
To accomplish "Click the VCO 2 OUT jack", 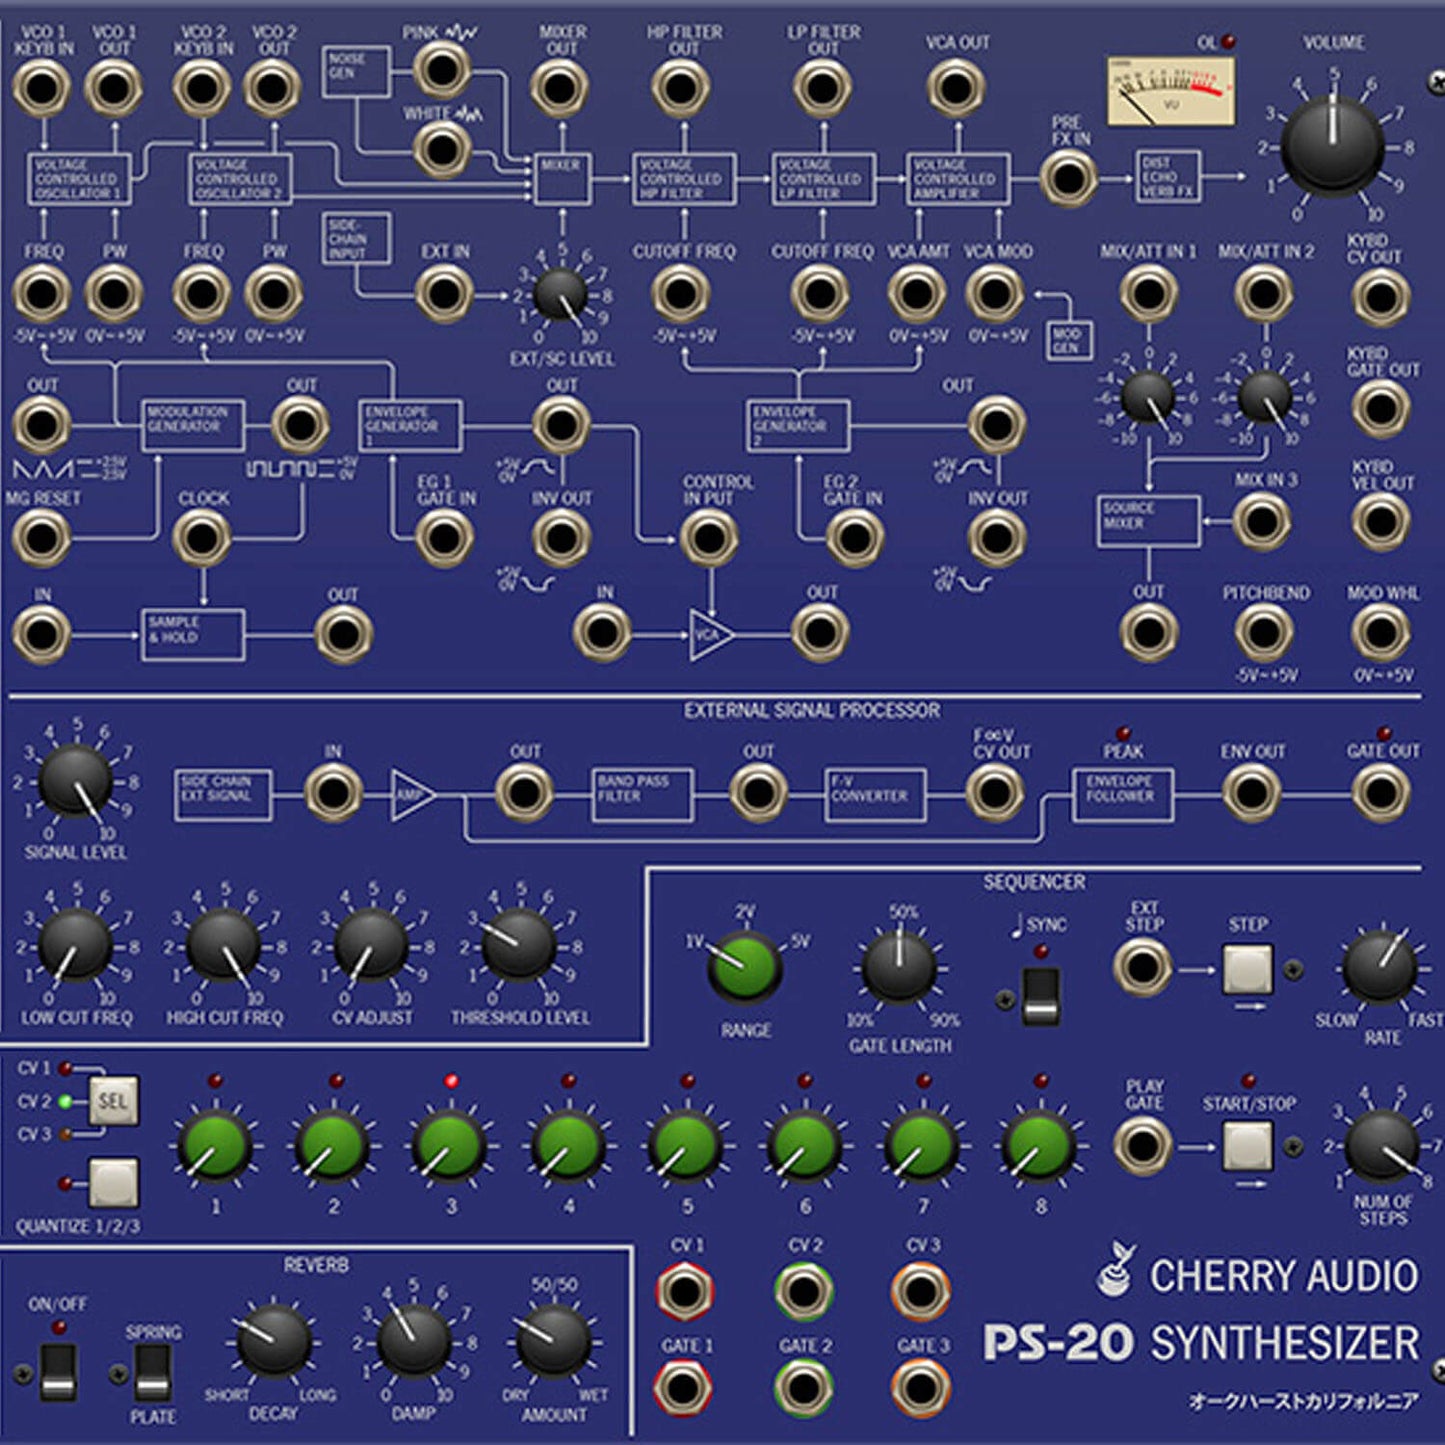I will [x=273, y=88].
